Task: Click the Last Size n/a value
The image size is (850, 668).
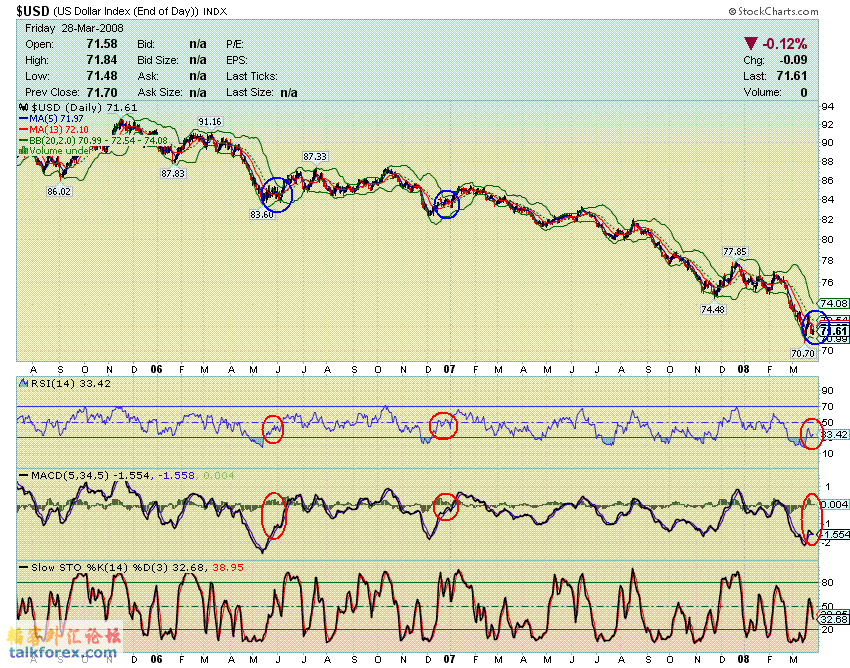Action: pos(289,92)
